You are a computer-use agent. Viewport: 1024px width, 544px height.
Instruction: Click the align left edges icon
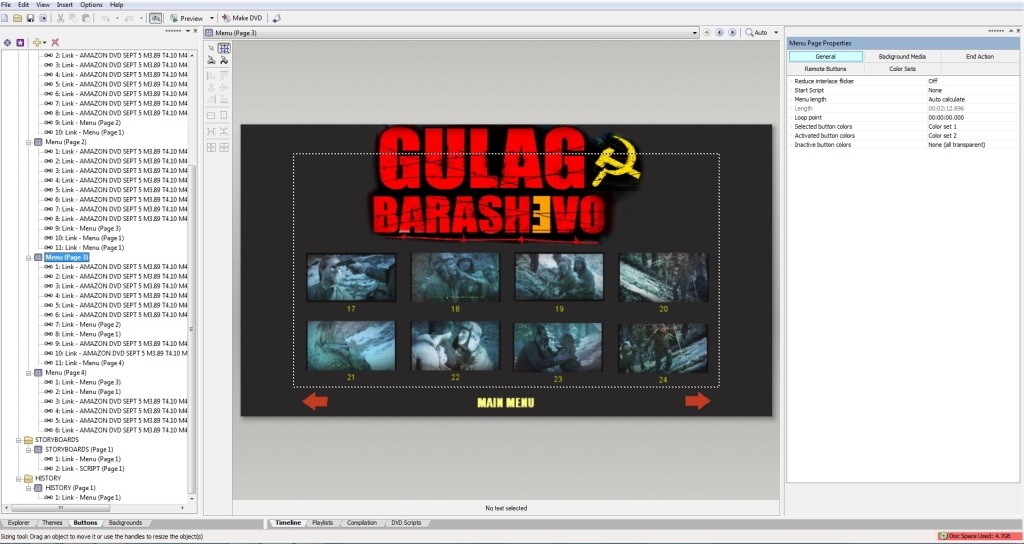(x=211, y=76)
